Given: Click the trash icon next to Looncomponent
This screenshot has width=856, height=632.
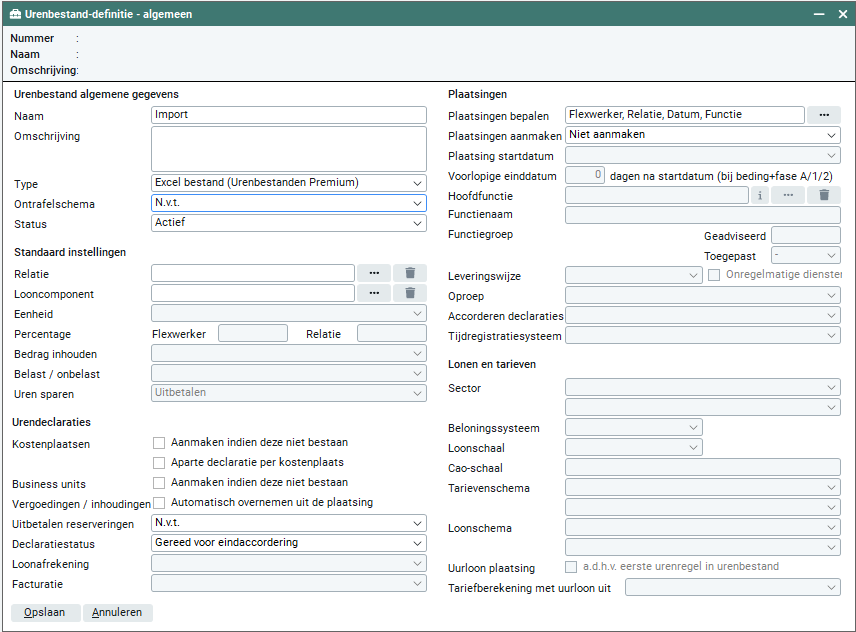Looking at the screenshot, I should tap(410, 293).
